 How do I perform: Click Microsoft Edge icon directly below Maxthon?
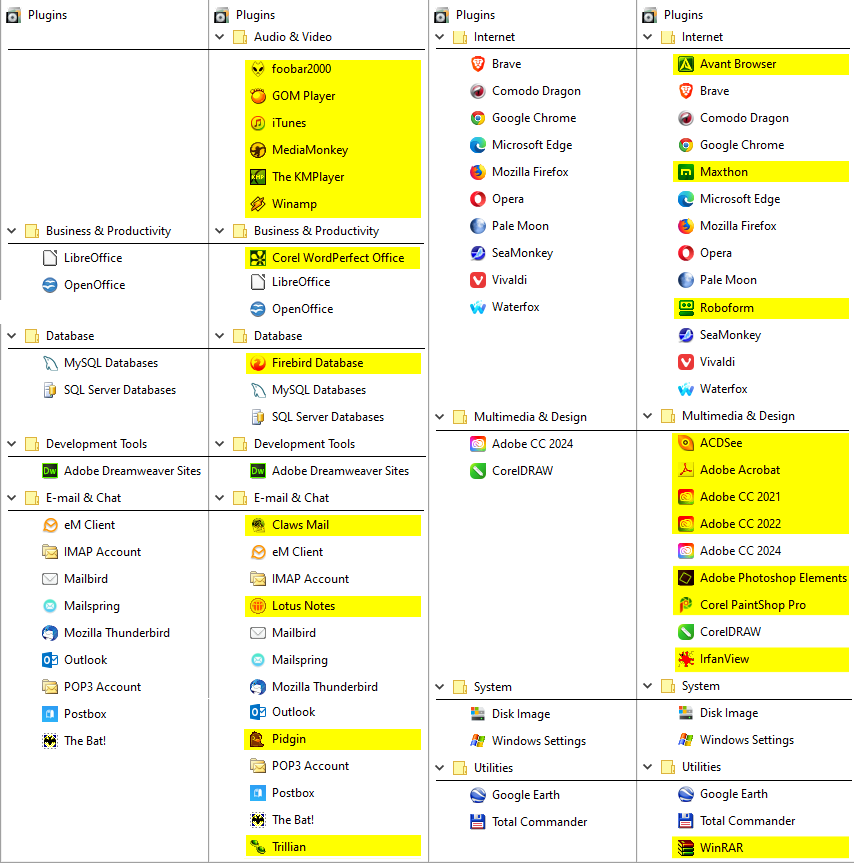(x=686, y=199)
